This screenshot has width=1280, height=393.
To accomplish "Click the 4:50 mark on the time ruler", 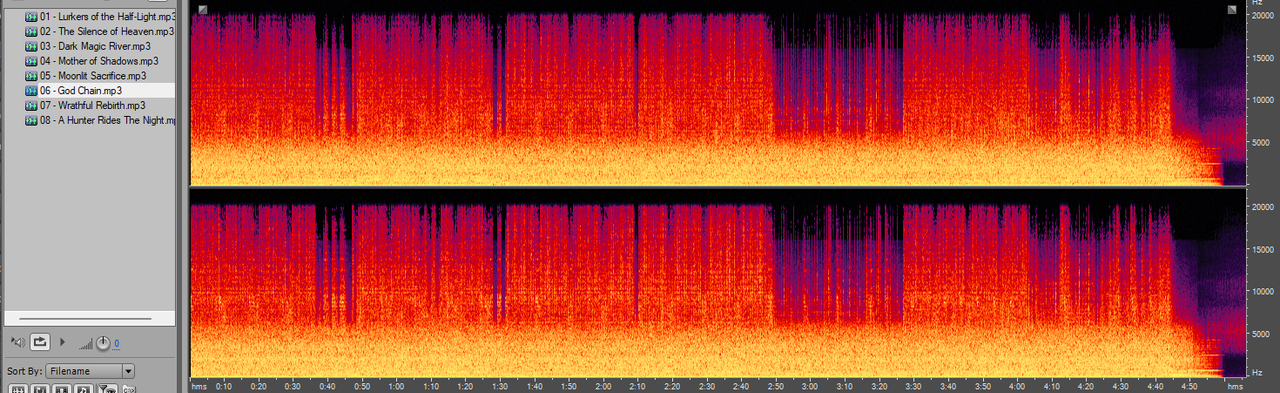I will click(1189, 385).
